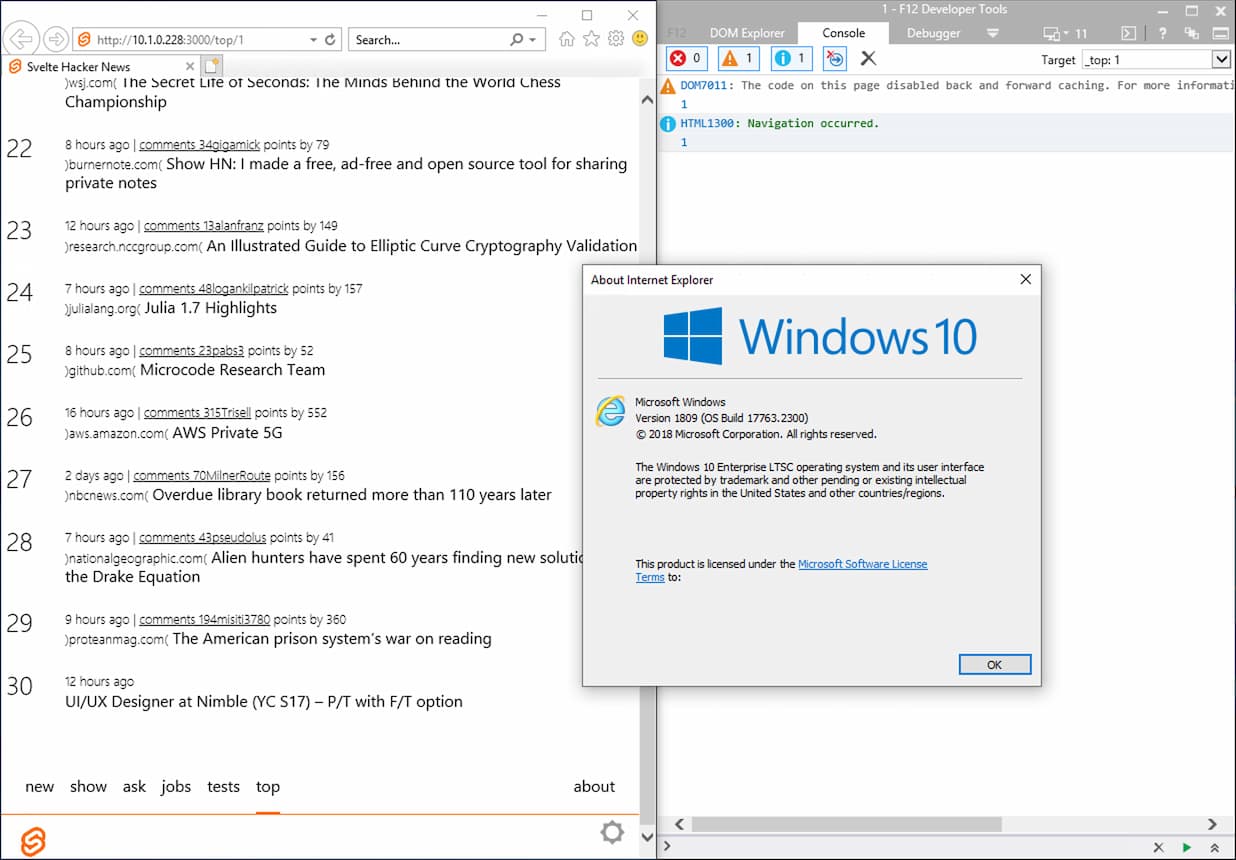Toggle the errors filter showing 0
The image size is (1236, 860).
pos(687,59)
